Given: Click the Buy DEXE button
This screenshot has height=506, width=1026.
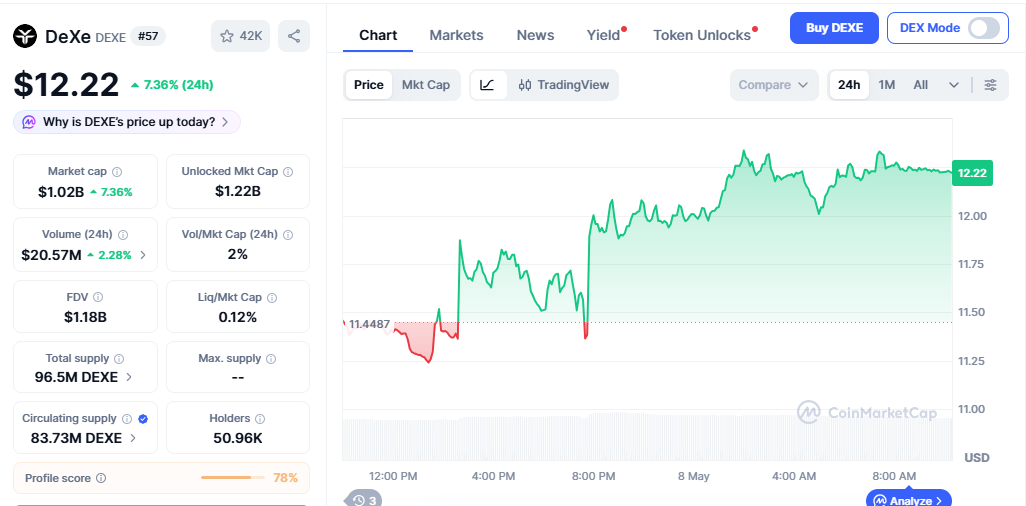Looking at the screenshot, I should click(x=834, y=28).
